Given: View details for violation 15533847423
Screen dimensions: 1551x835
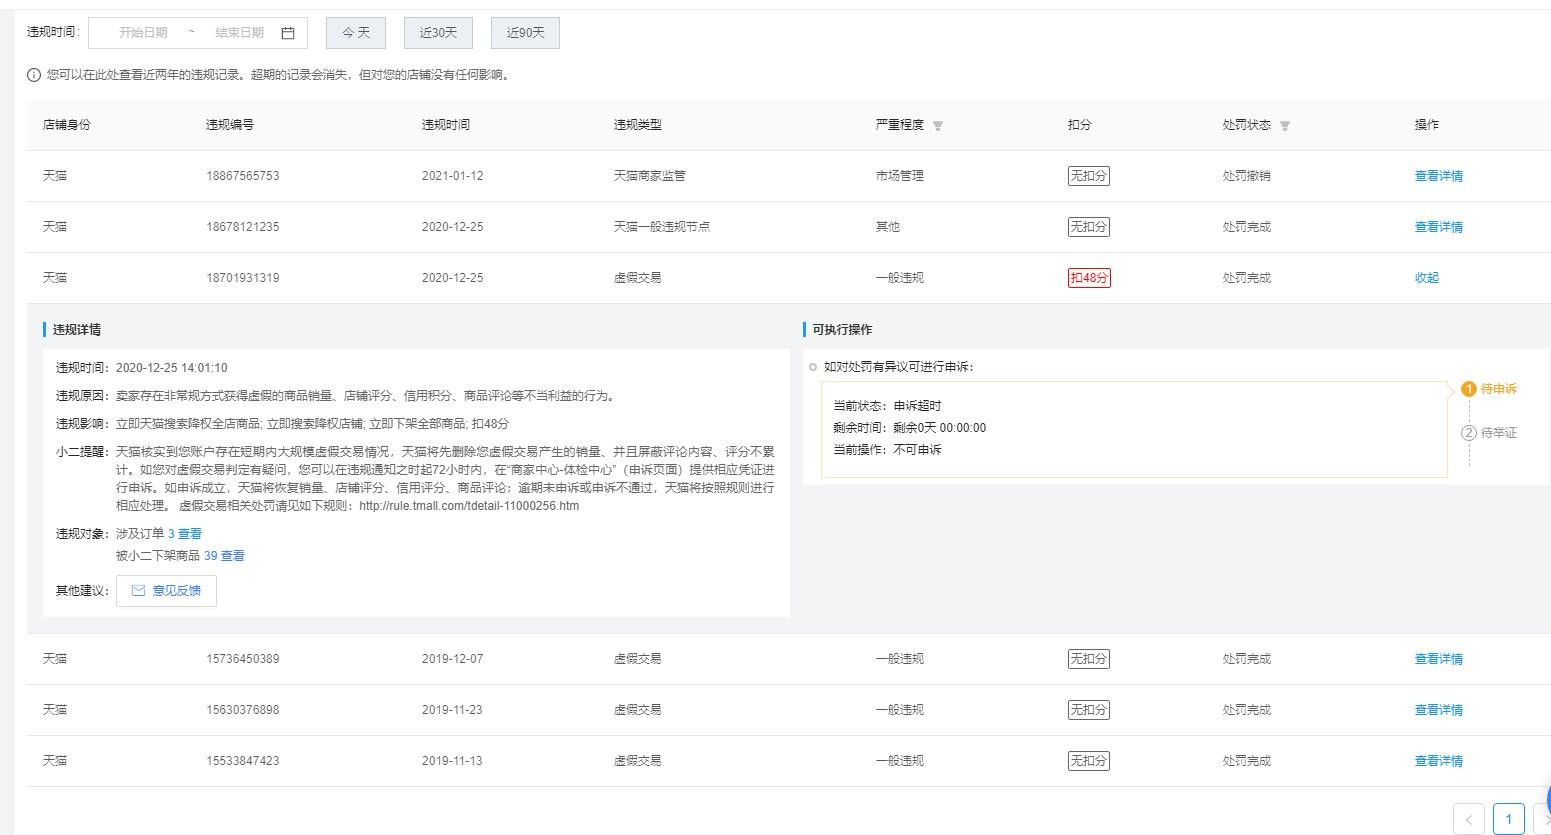Looking at the screenshot, I should [1438, 761].
